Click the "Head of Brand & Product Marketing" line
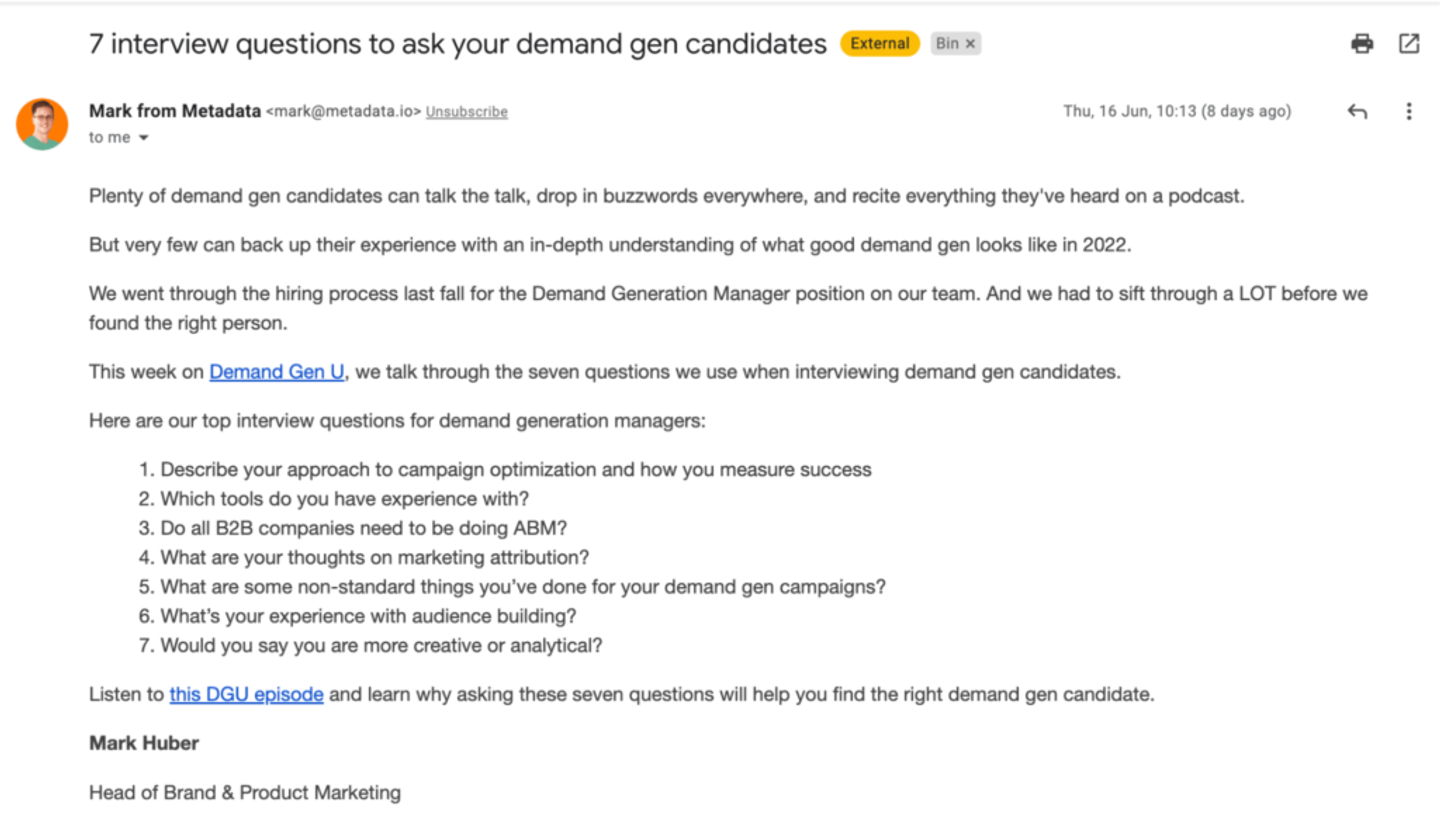The image size is (1440, 824). coord(244,792)
